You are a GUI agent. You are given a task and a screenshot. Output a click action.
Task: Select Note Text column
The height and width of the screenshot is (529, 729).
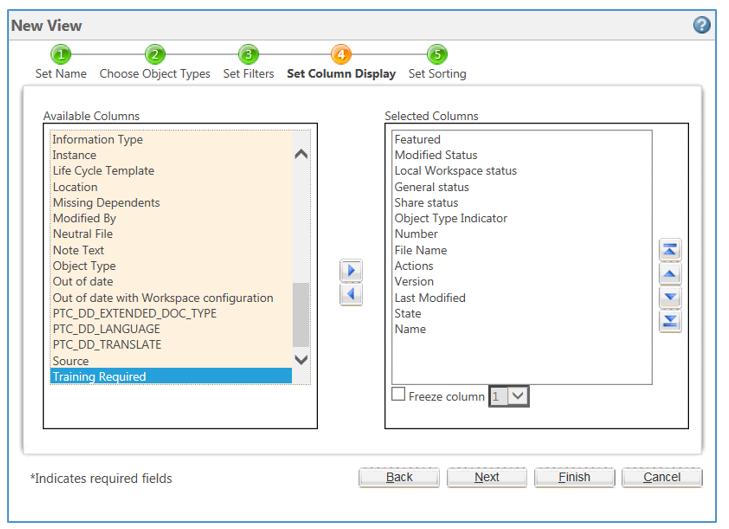tap(171, 250)
